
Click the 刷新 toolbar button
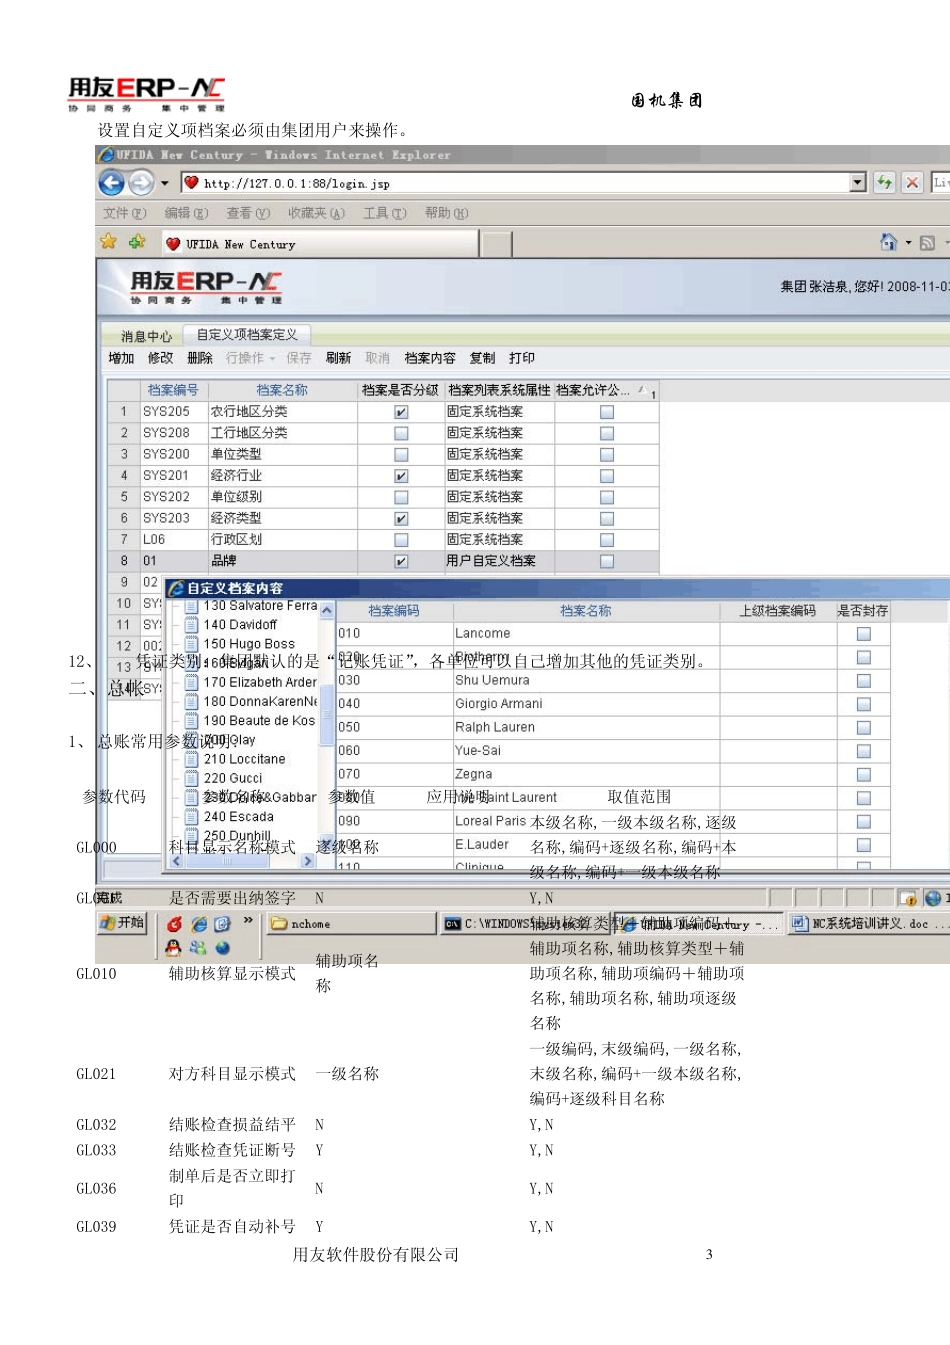tap(338, 358)
